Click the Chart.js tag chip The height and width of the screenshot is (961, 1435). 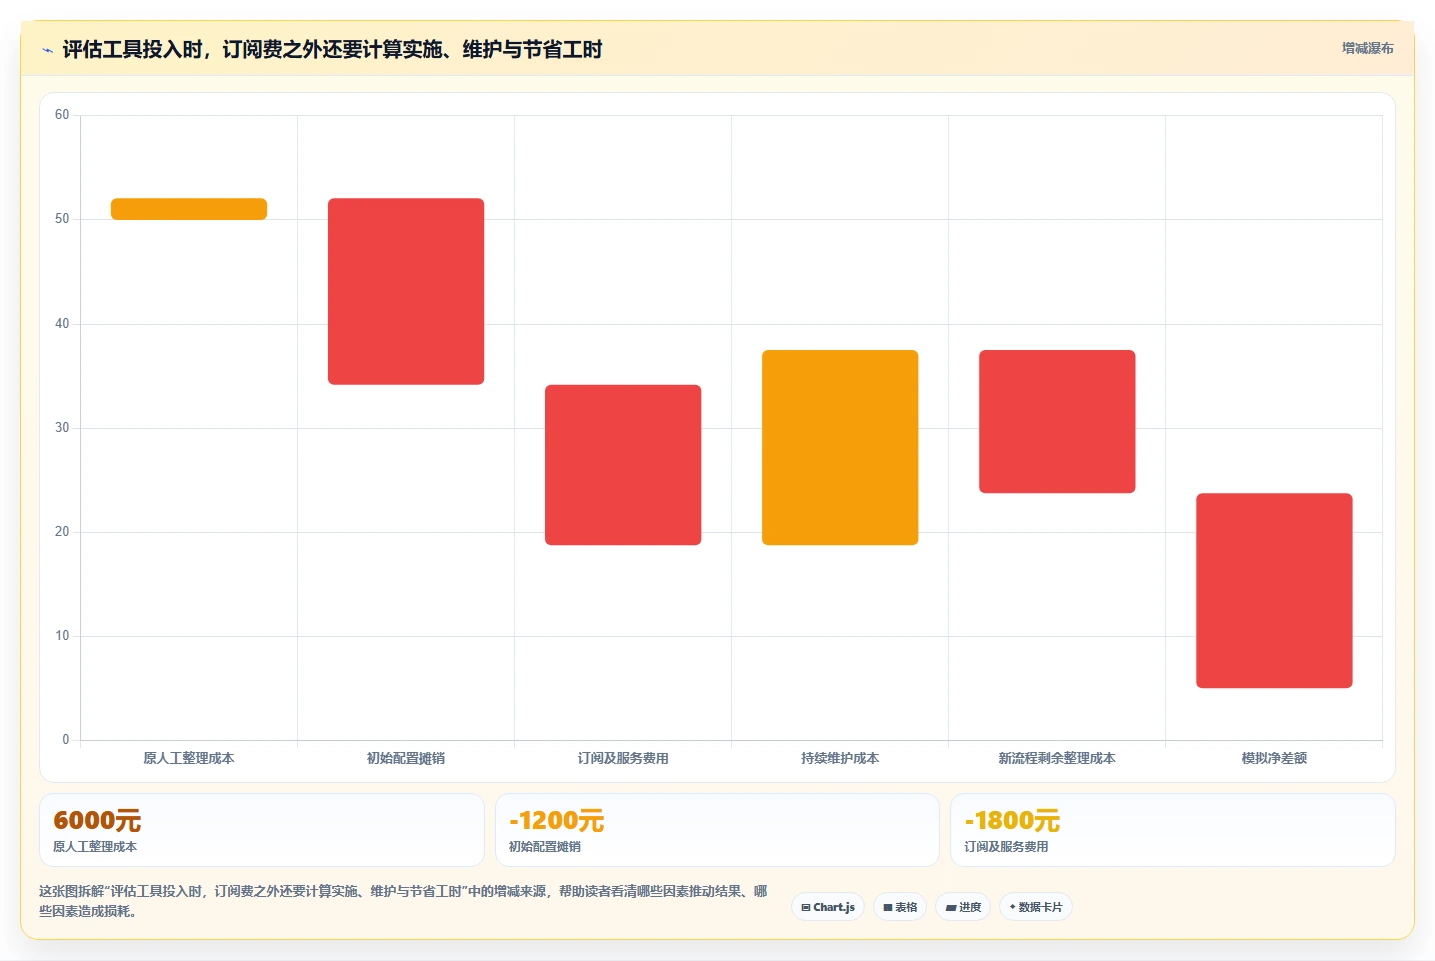[828, 907]
